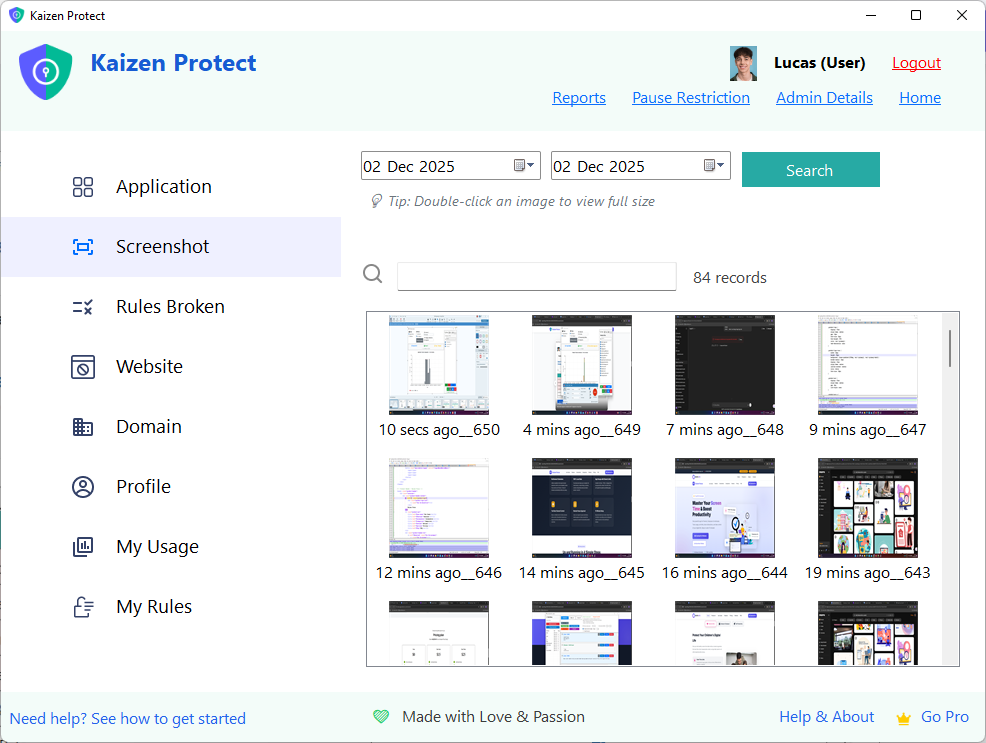Click the Rules Broken icon
Viewport: 986px width, 743px height.
(82, 306)
